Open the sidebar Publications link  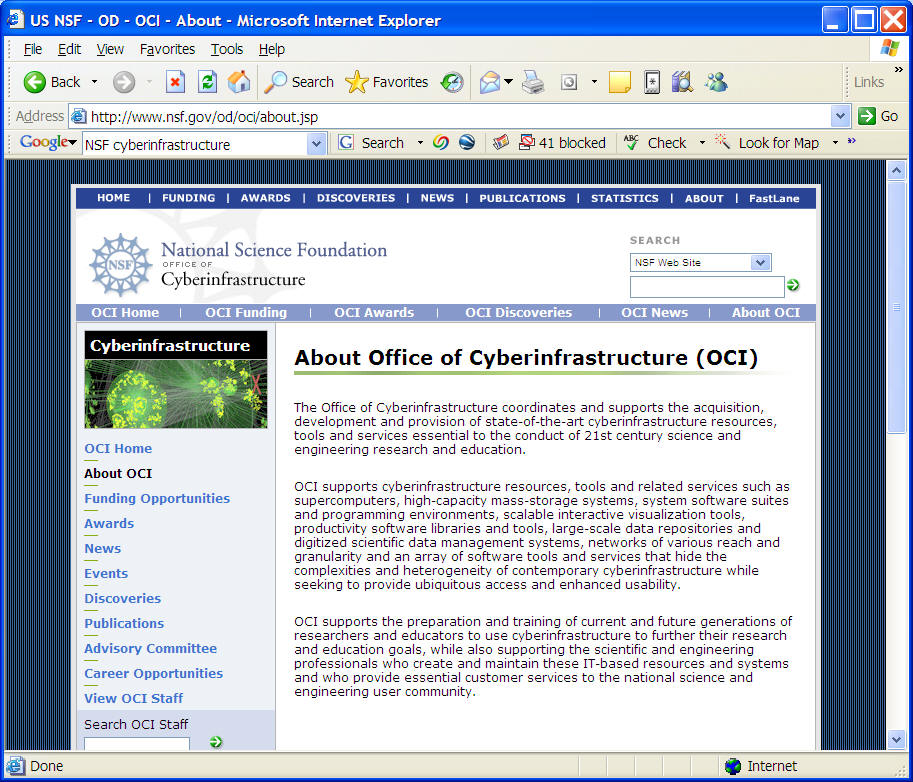coord(124,623)
